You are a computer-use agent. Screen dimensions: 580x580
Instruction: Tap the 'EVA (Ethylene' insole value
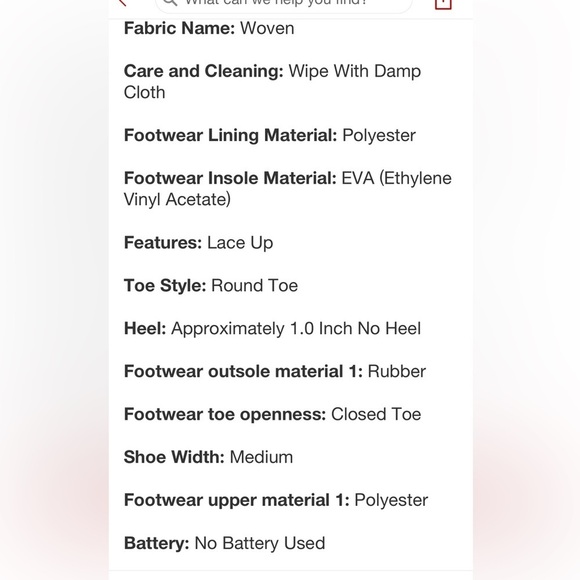pyautogui.click(x=396, y=178)
